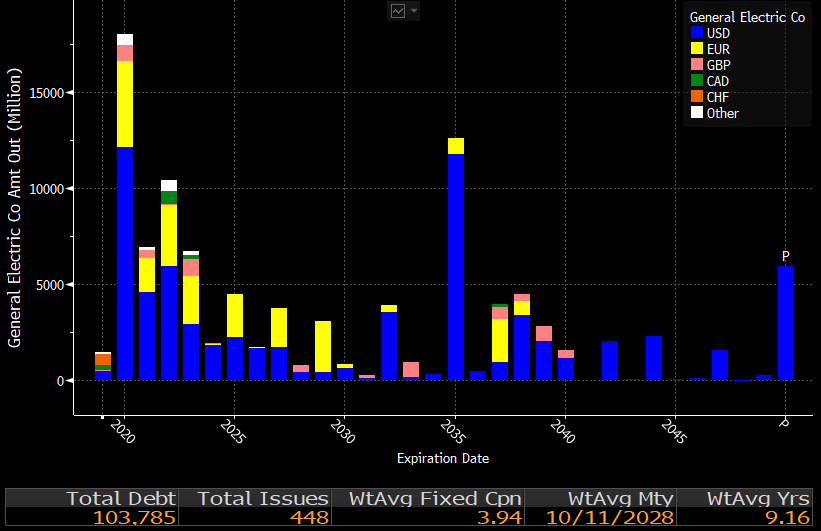The width and height of the screenshot is (821, 531).
Task: Click the 103,785 total debt value
Action: [134, 517]
